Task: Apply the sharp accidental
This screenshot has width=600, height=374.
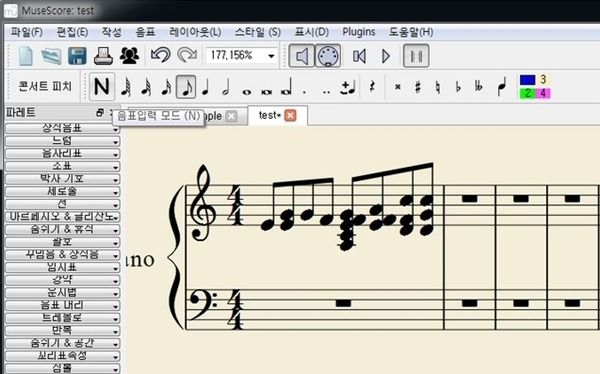Action: pyautogui.click(x=418, y=87)
